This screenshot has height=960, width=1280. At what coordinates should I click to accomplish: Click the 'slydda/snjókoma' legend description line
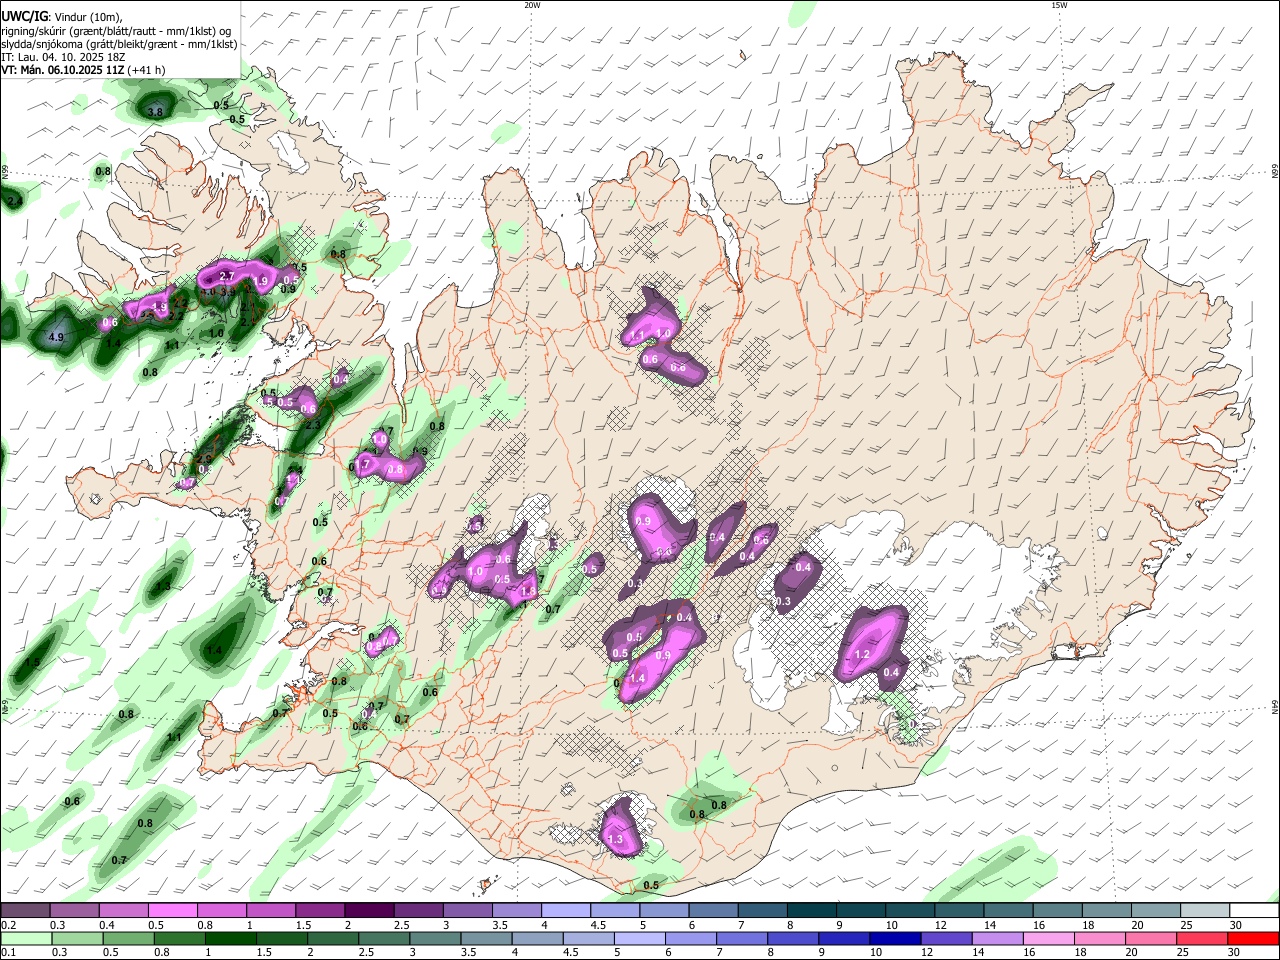coord(119,44)
